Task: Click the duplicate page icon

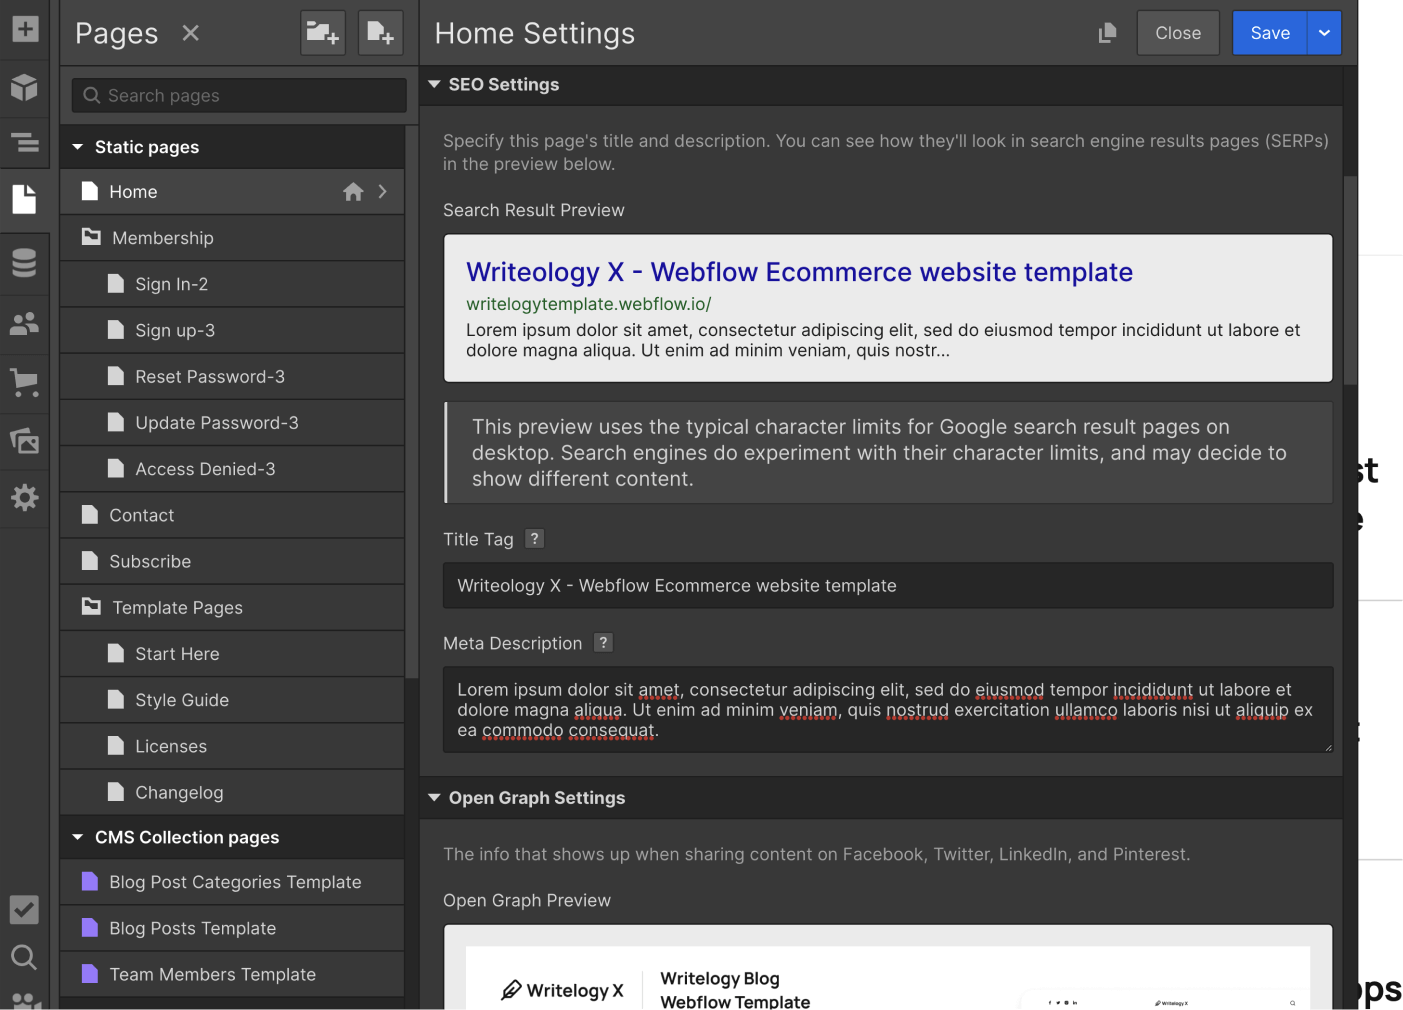Action: coord(1107,33)
